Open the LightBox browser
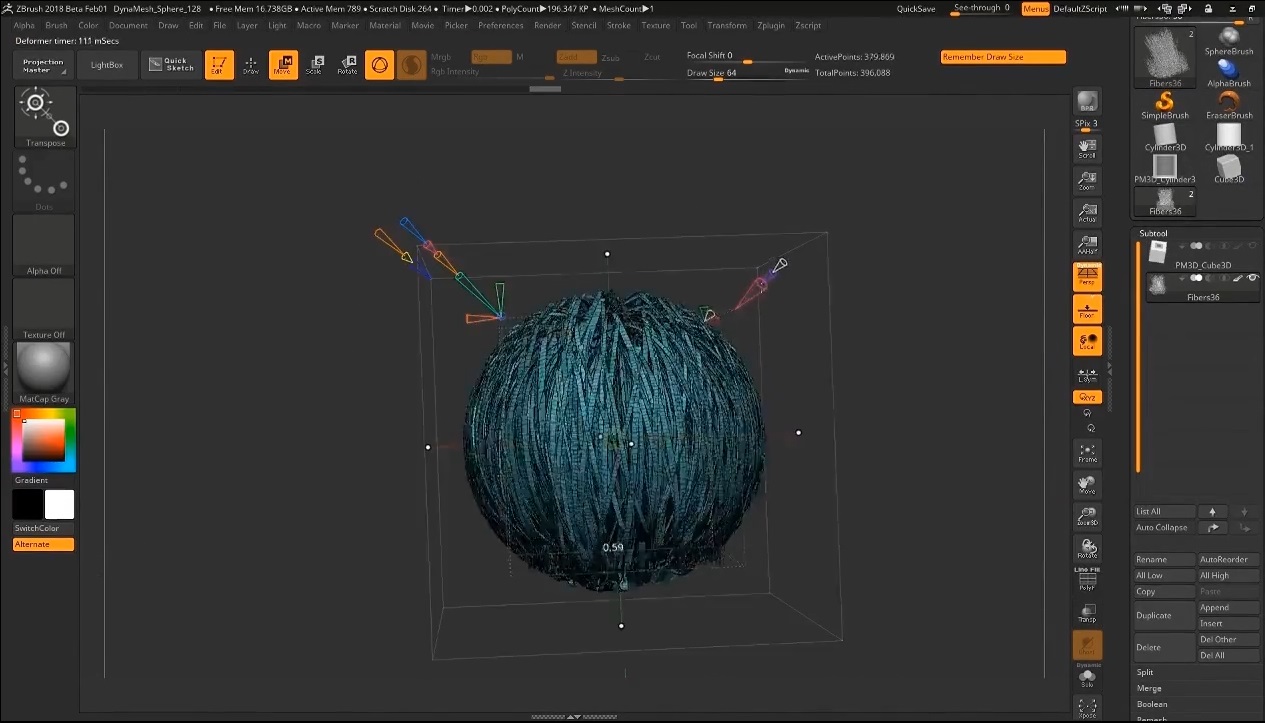The image size is (1265, 723). (x=107, y=66)
